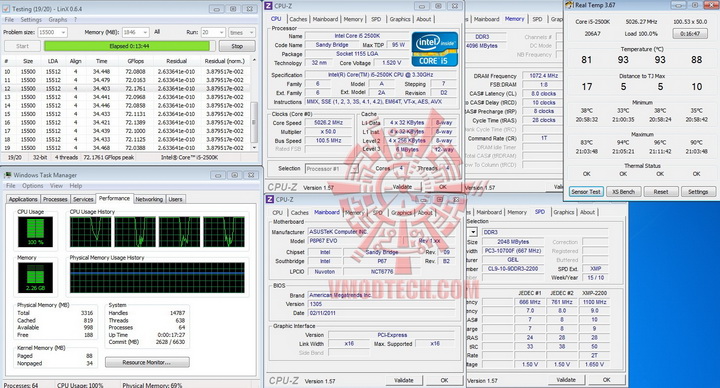This screenshot has height=388, width=720.
Task: Click the All memory option in LinX
Action: click(157, 32)
